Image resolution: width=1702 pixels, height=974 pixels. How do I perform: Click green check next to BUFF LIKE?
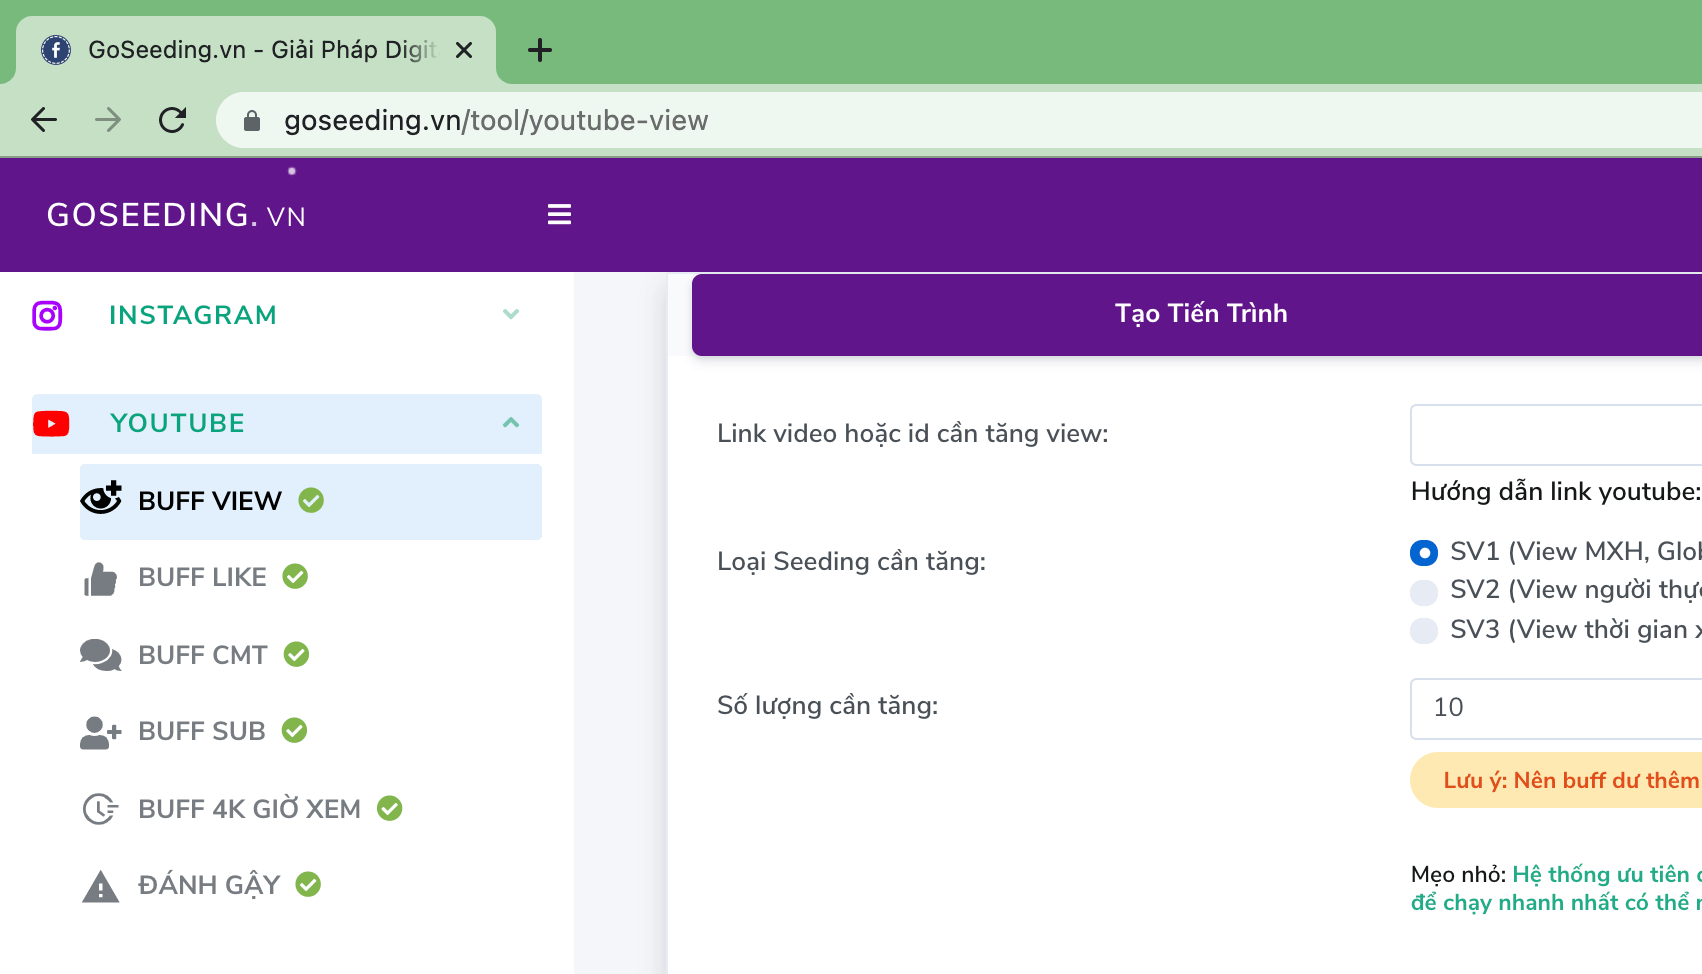click(x=295, y=576)
